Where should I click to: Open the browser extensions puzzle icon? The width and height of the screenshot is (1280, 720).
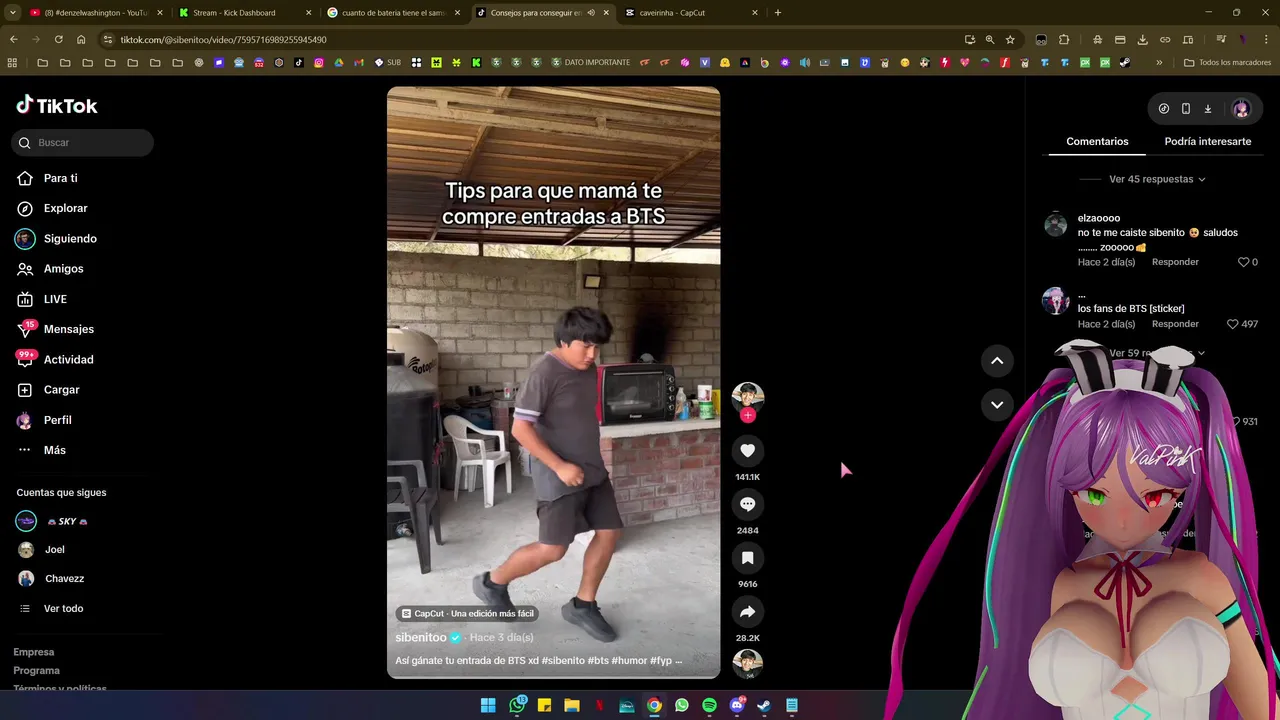pyautogui.click(x=1063, y=39)
